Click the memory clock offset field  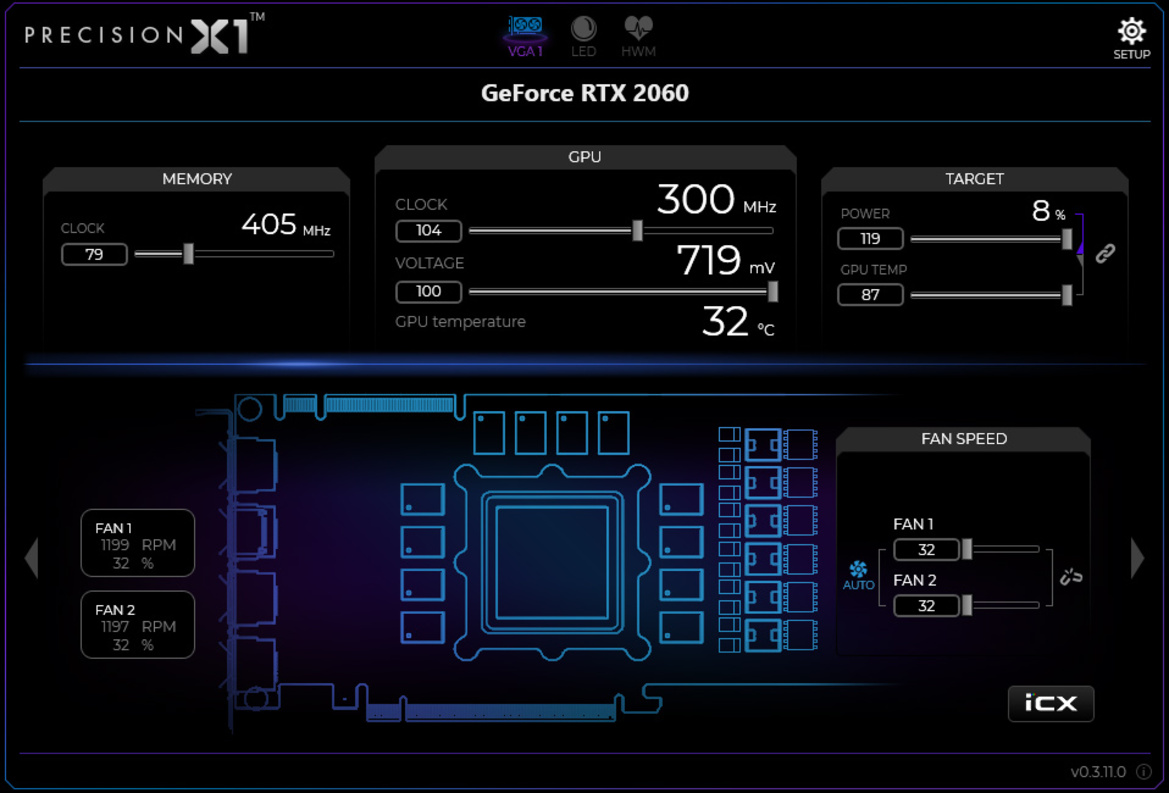[x=94, y=254]
